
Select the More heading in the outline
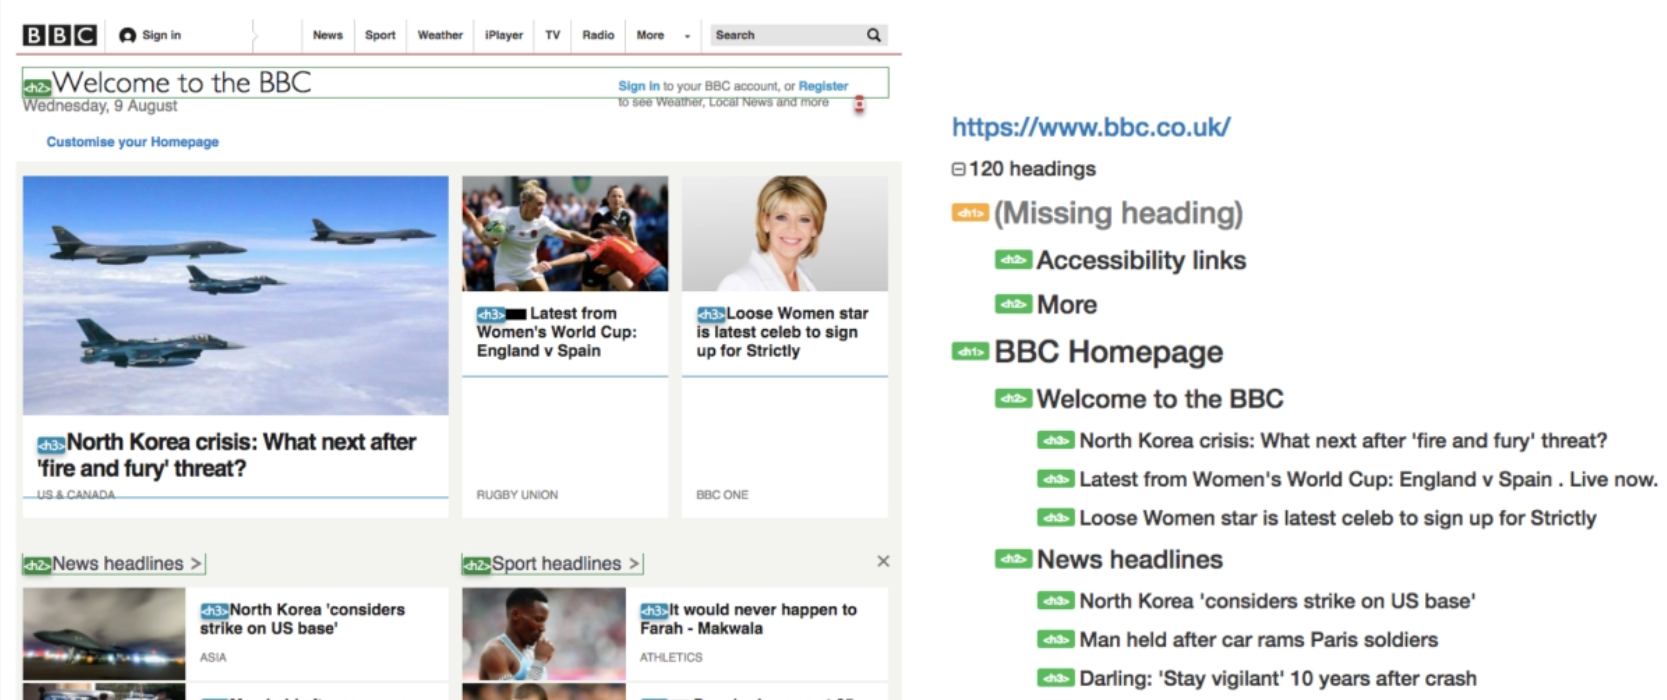coord(1067,304)
